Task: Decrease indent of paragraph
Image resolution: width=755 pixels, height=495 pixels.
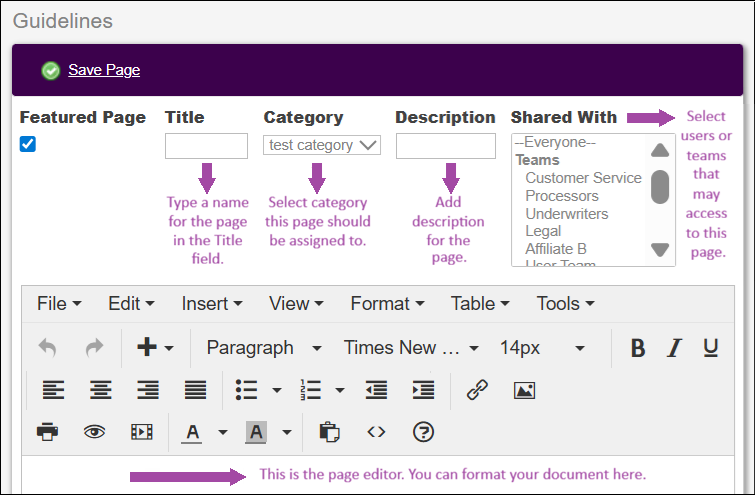Action: point(376,390)
